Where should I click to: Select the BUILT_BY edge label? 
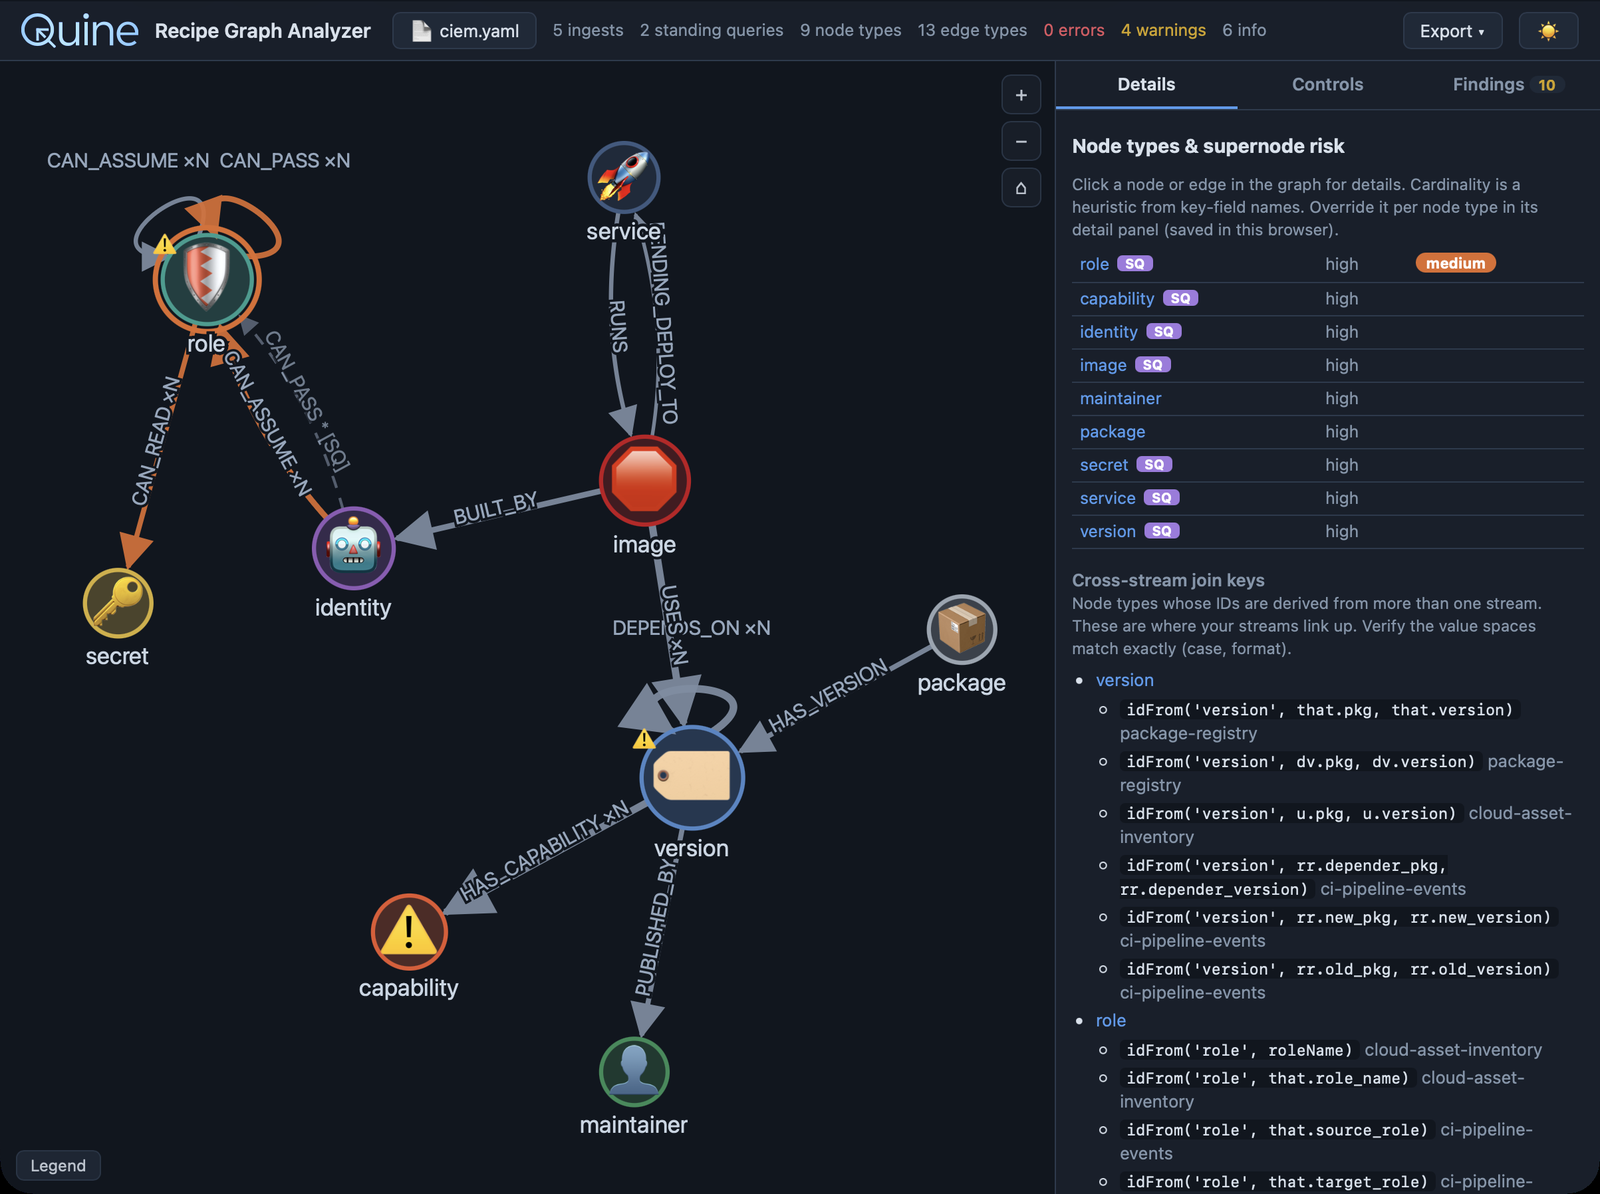coord(496,507)
